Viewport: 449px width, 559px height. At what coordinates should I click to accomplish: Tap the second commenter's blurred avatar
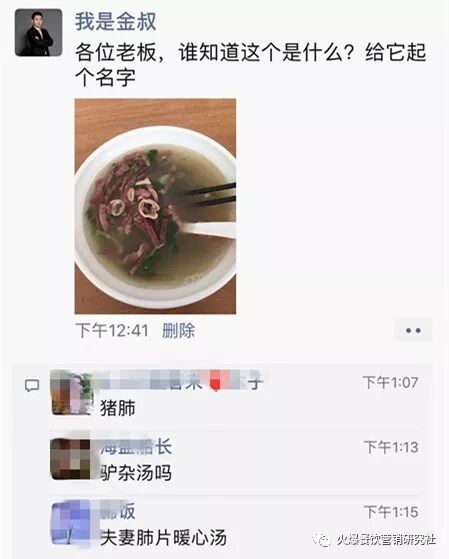pyautogui.click(x=71, y=459)
